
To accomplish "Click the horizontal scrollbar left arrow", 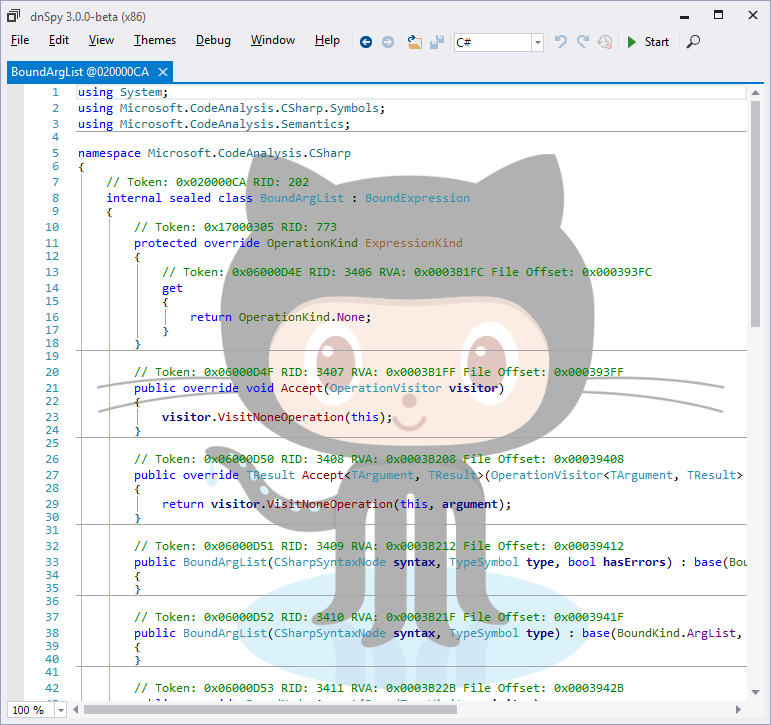I will 76,710.
